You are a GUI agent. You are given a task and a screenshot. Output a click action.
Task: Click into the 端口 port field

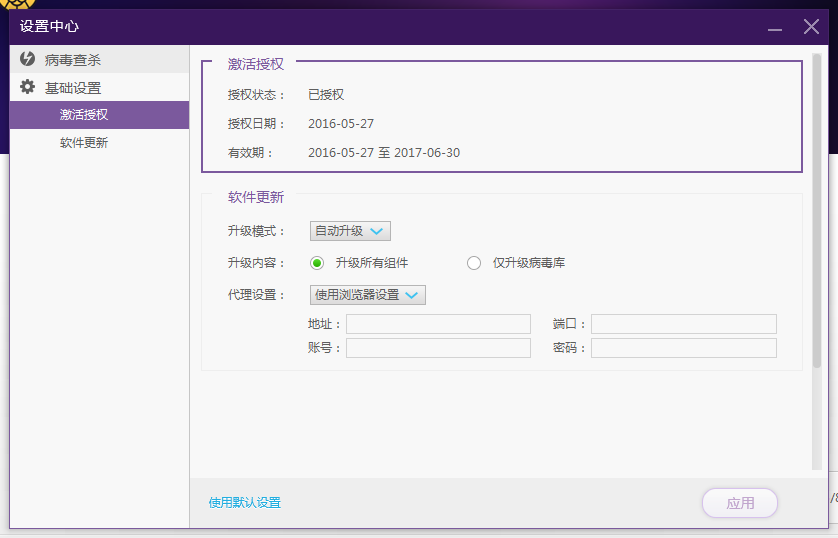683,324
